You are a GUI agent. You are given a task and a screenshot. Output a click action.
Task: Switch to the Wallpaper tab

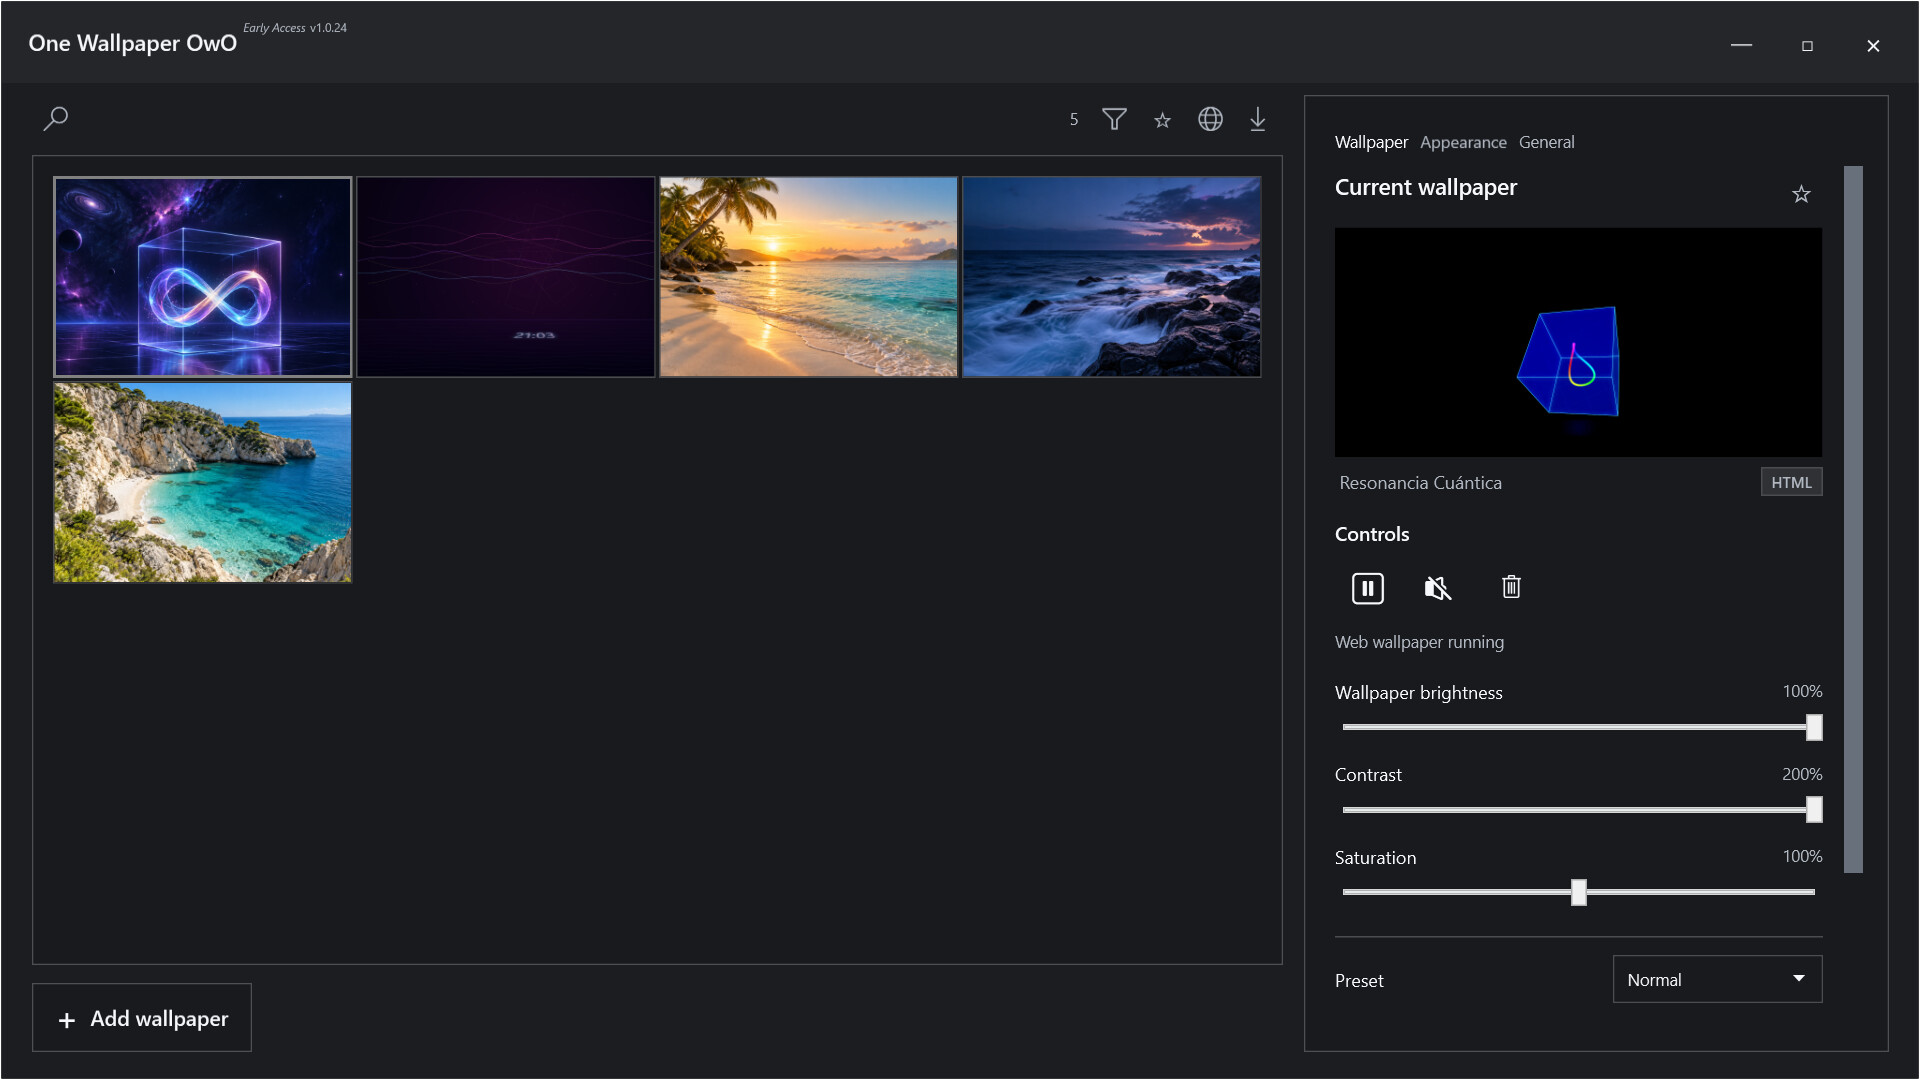pyautogui.click(x=1371, y=142)
